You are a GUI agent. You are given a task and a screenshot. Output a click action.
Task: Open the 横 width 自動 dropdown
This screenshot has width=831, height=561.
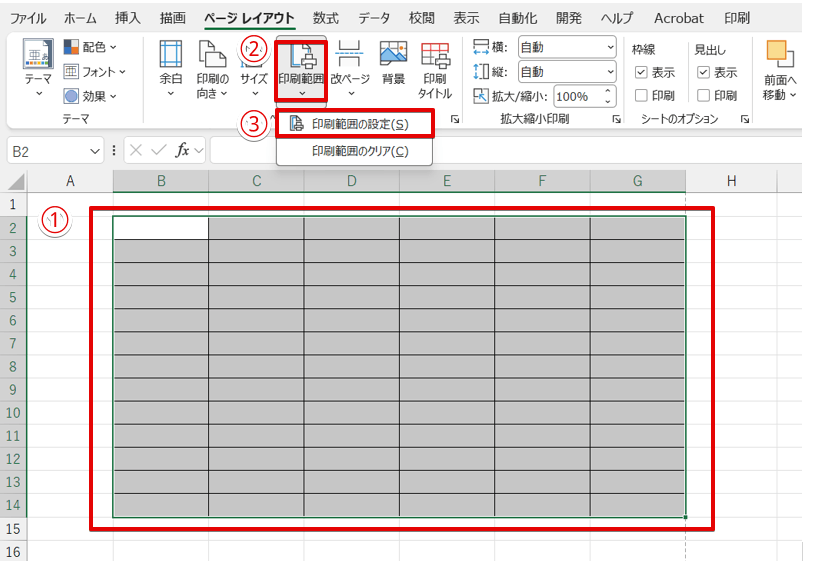(x=567, y=48)
